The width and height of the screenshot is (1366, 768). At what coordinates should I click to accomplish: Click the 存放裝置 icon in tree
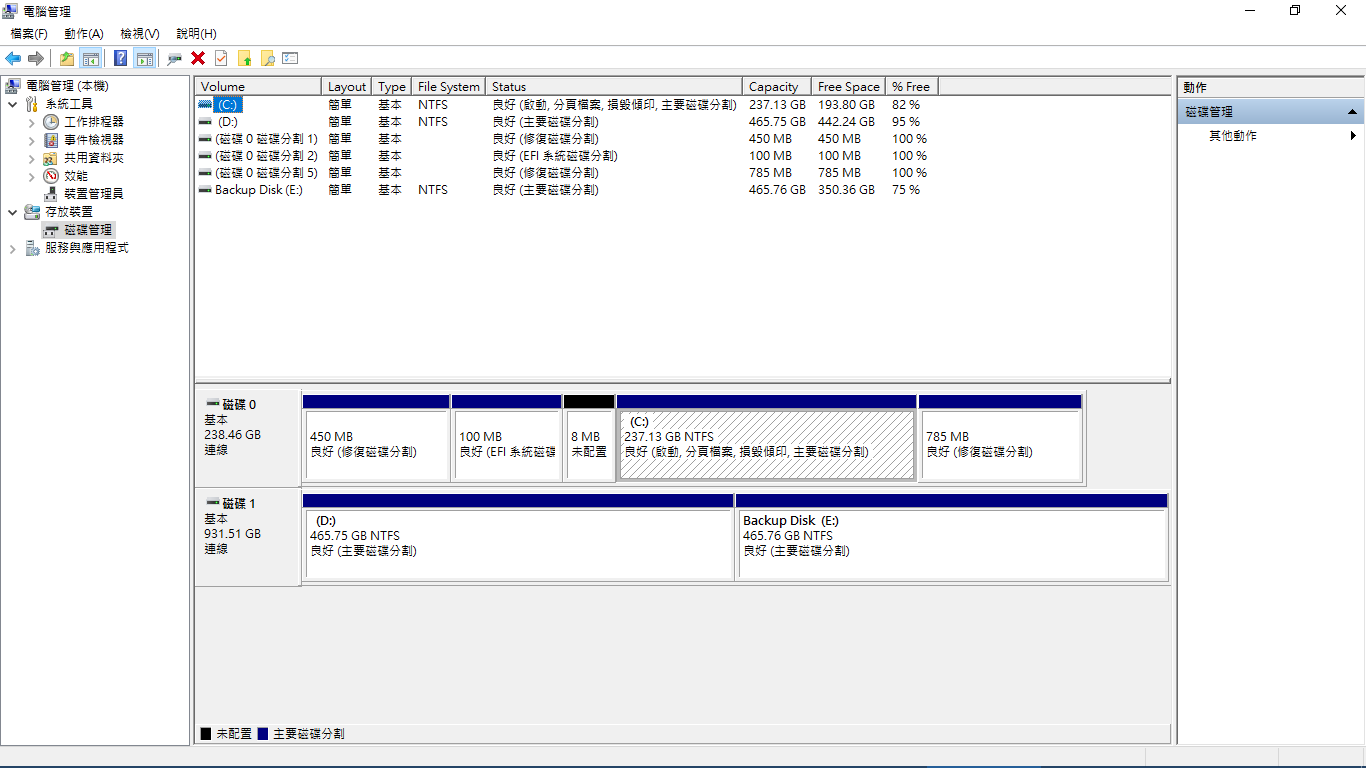point(32,212)
